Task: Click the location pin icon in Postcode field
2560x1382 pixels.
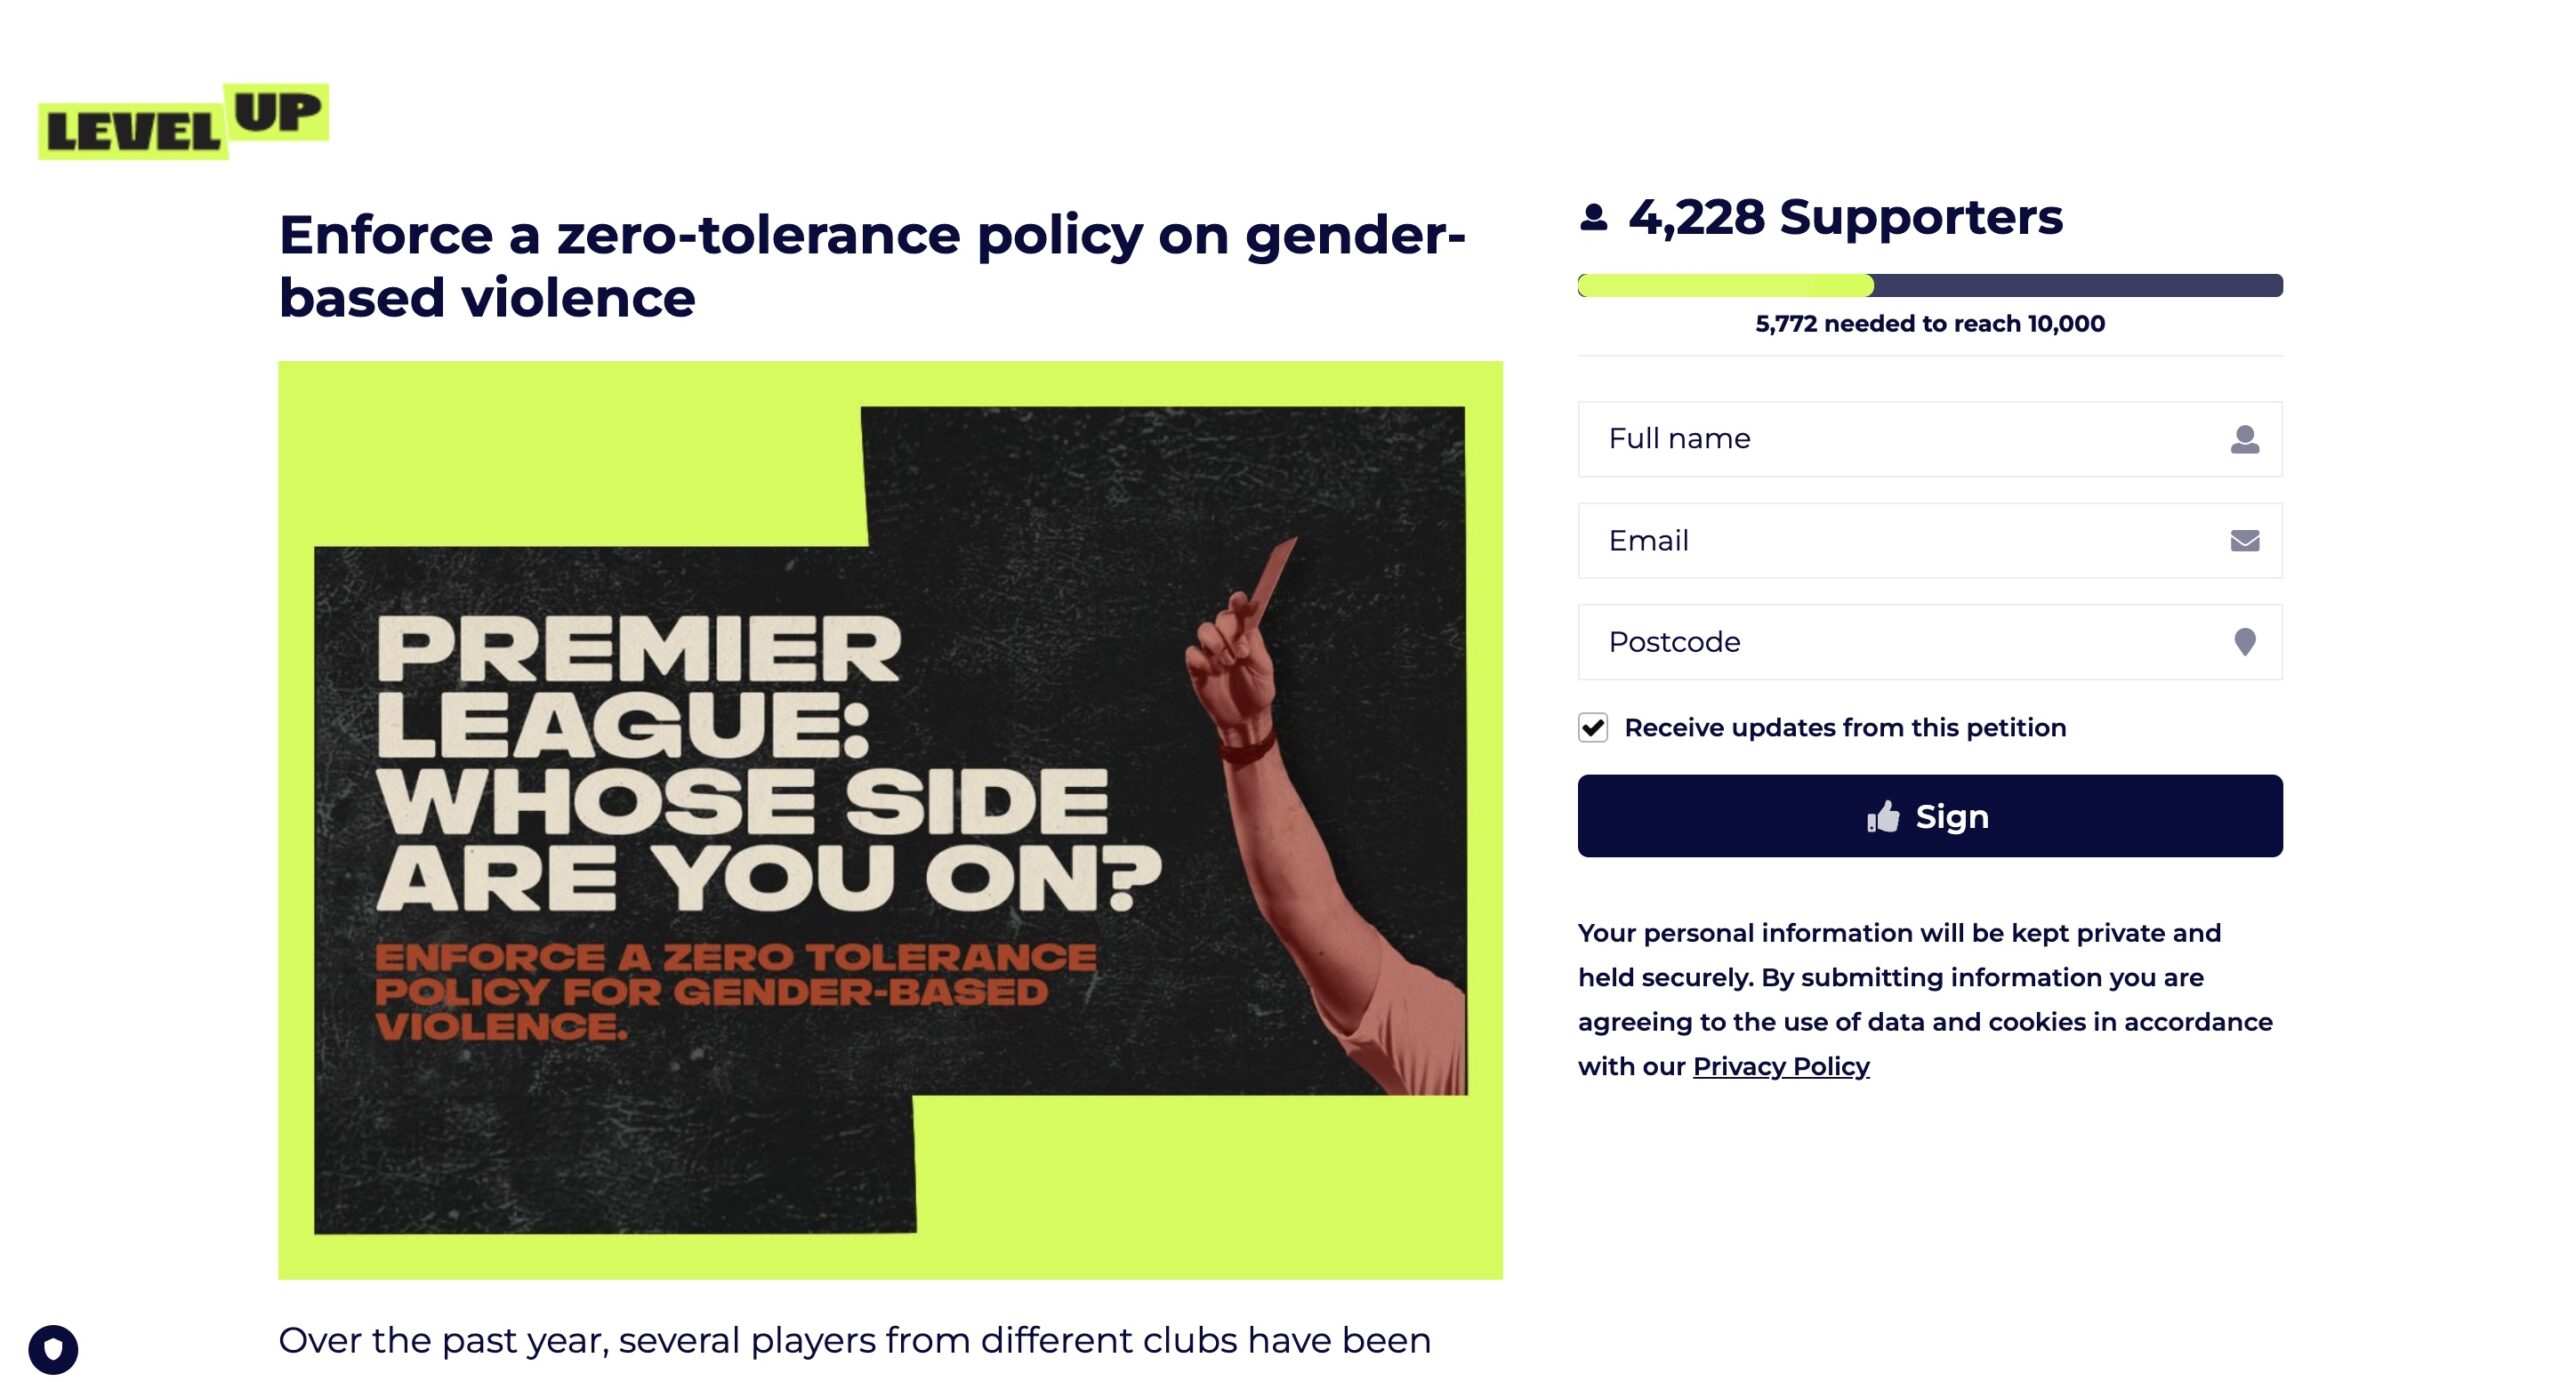Action: [x=2244, y=642]
